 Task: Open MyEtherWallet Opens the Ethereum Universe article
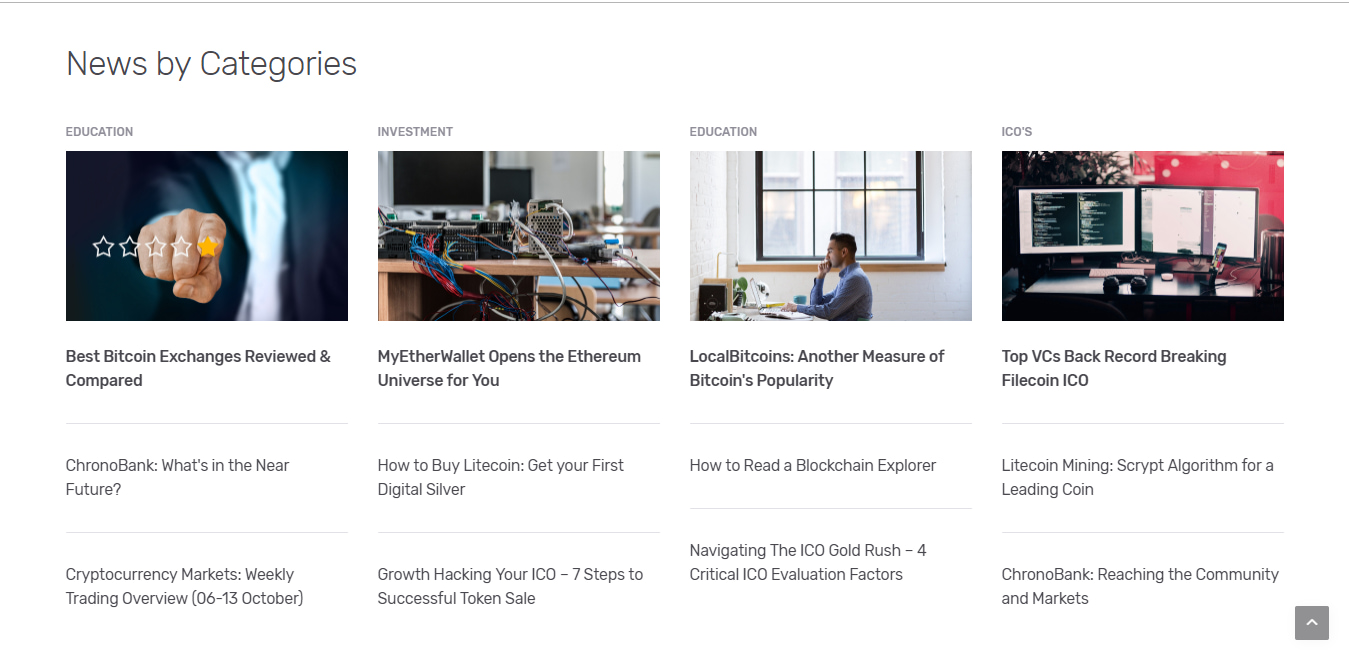[x=509, y=368]
